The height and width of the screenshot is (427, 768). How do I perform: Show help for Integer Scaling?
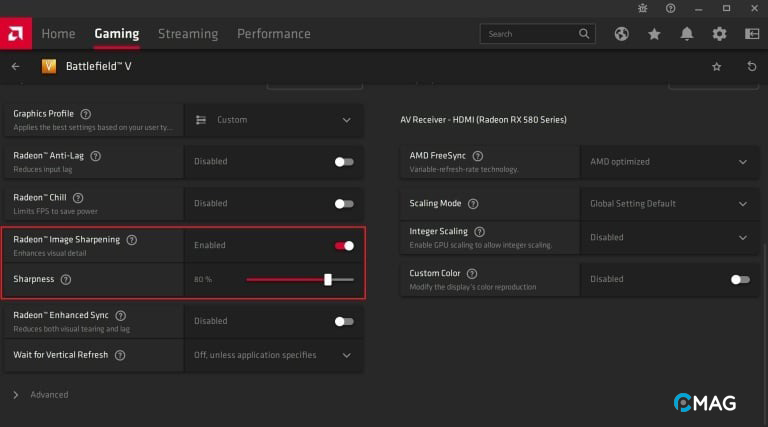(480, 232)
